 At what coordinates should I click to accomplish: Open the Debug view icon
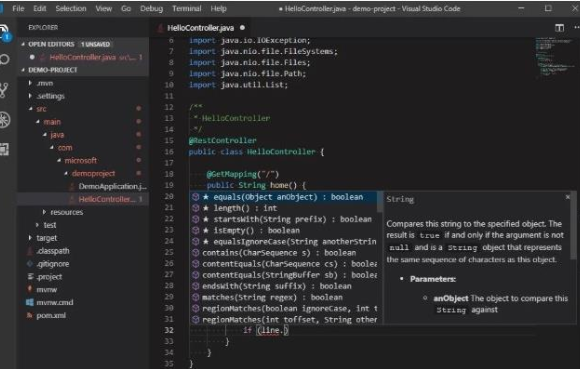click(x=5, y=120)
